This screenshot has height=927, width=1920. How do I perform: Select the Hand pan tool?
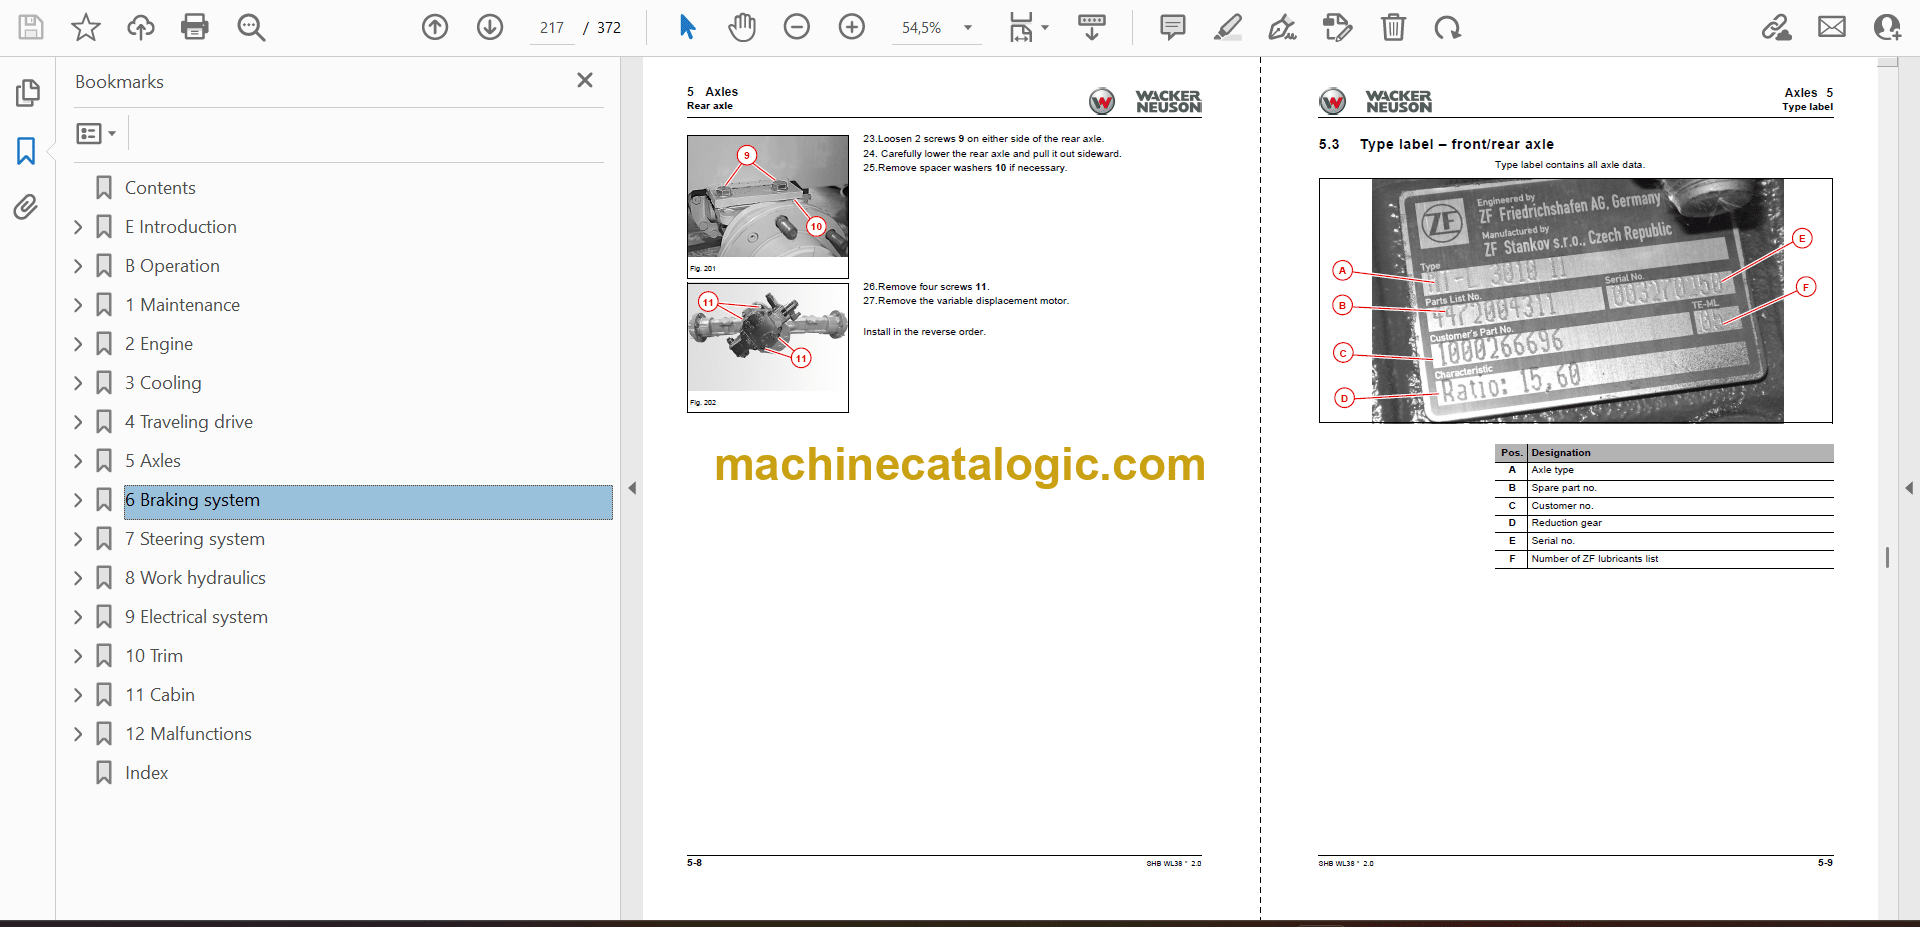[x=741, y=27]
